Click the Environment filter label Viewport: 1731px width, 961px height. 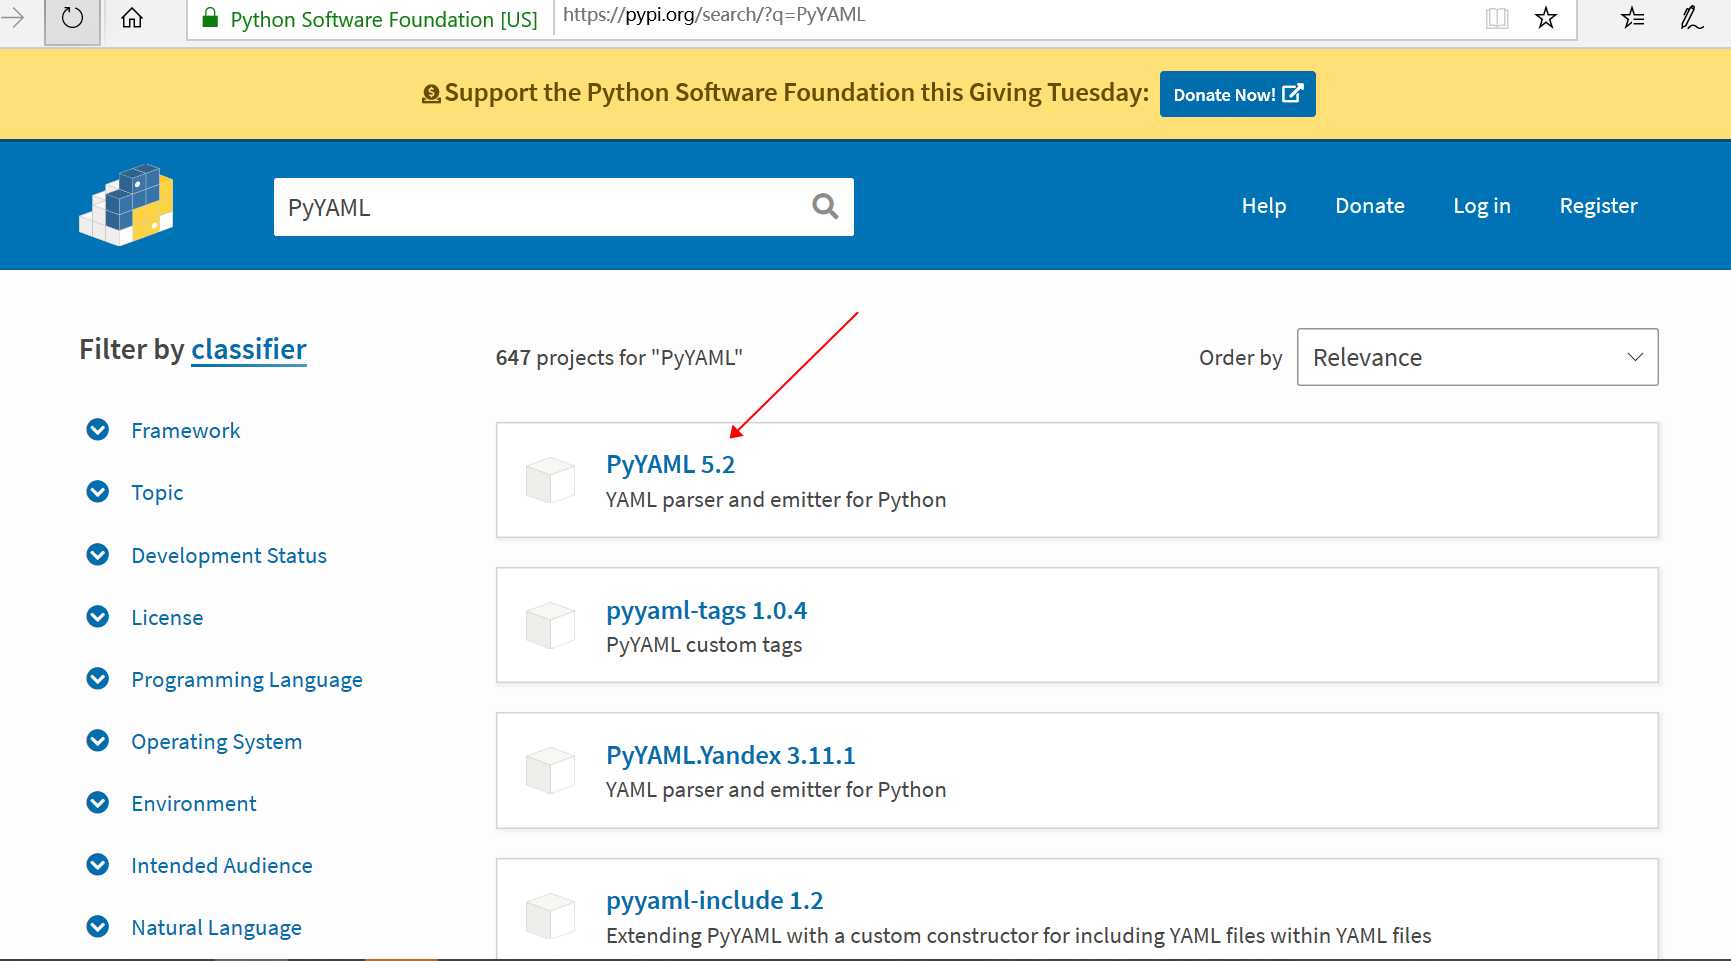point(193,803)
